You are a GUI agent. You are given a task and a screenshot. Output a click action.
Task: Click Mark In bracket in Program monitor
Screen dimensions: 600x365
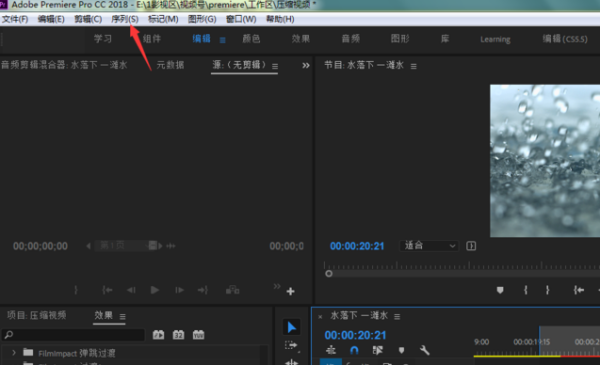526,290
